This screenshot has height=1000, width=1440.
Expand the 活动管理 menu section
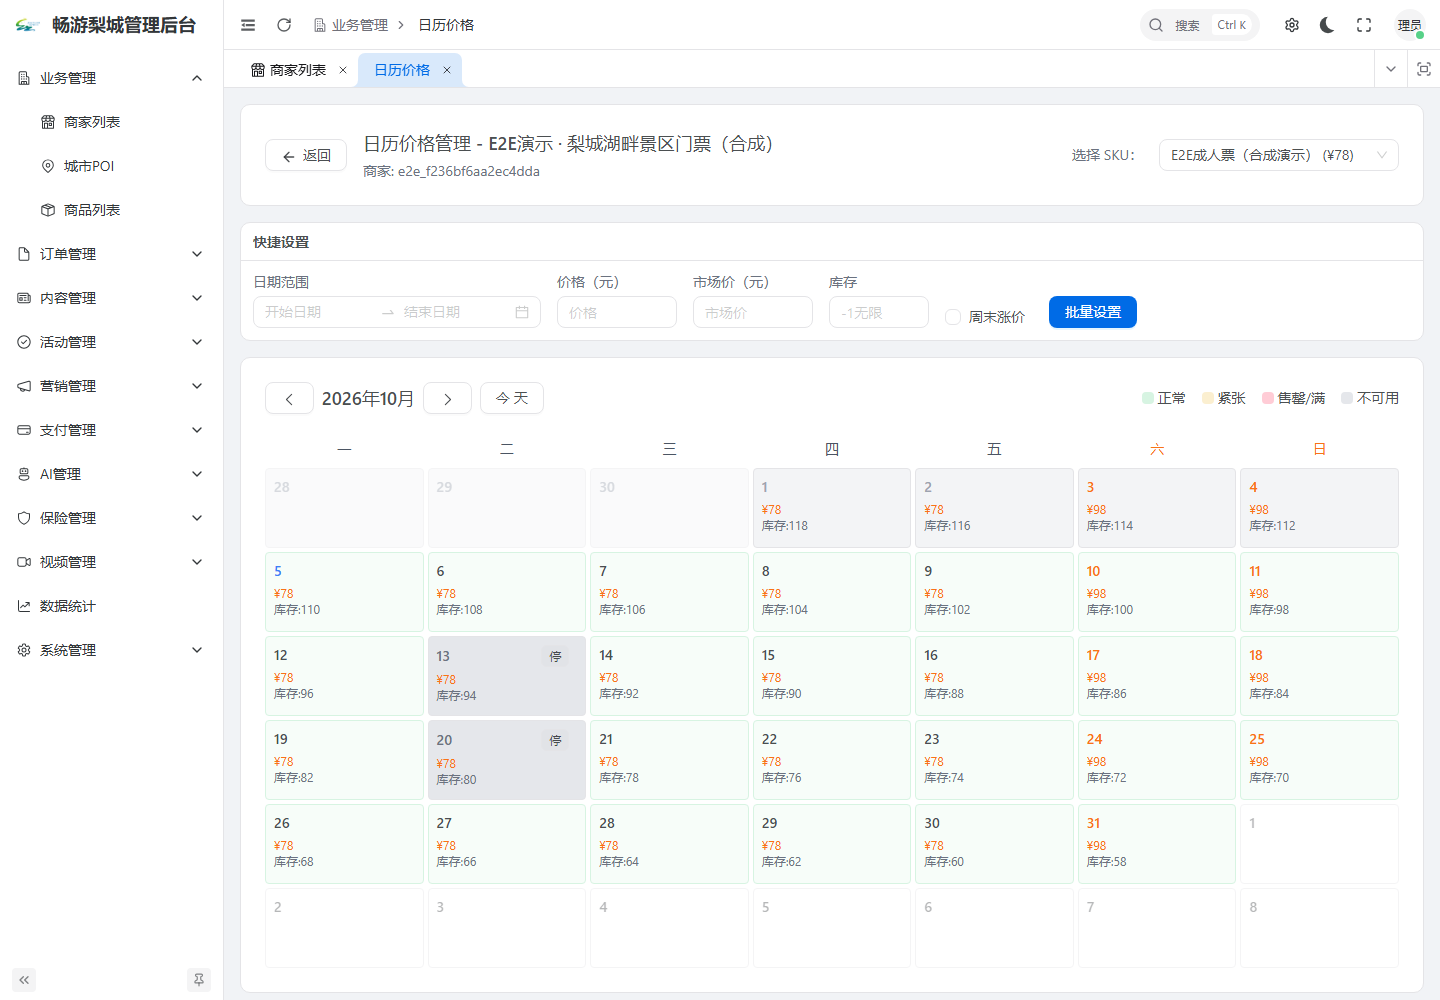(x=111, y=342)
